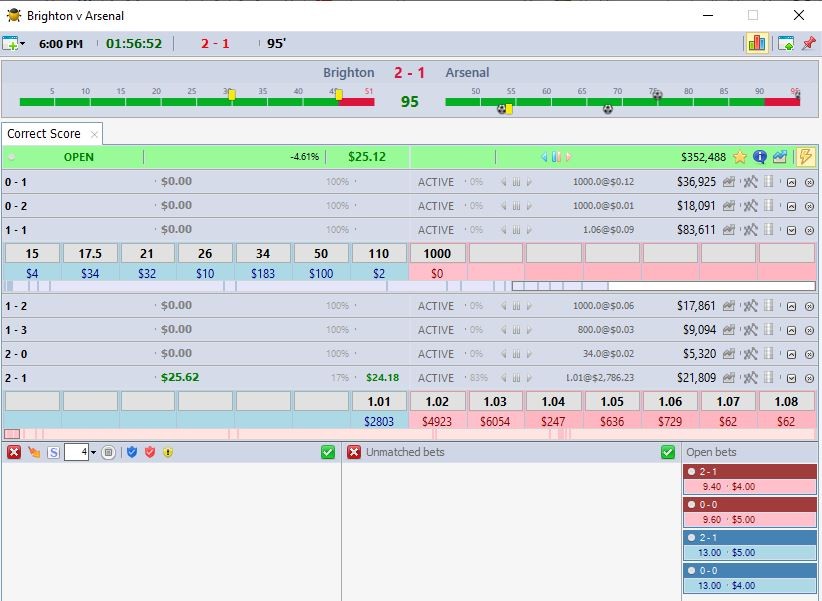
Task: Click the tools icon in 1 - 3 row
Action: coord(750,330)
